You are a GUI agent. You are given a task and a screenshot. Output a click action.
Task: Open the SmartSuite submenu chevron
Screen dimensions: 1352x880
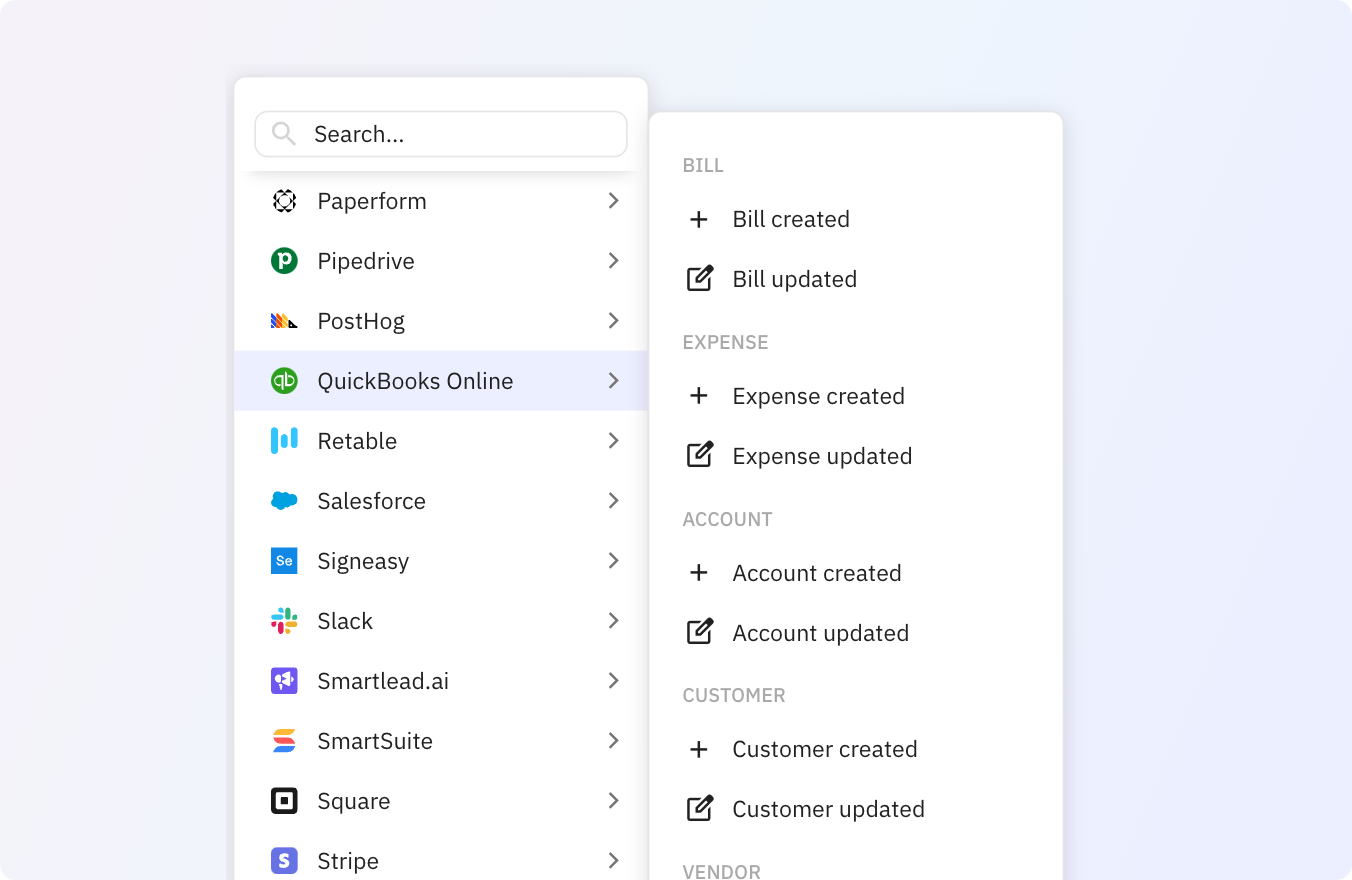point(614,741)
